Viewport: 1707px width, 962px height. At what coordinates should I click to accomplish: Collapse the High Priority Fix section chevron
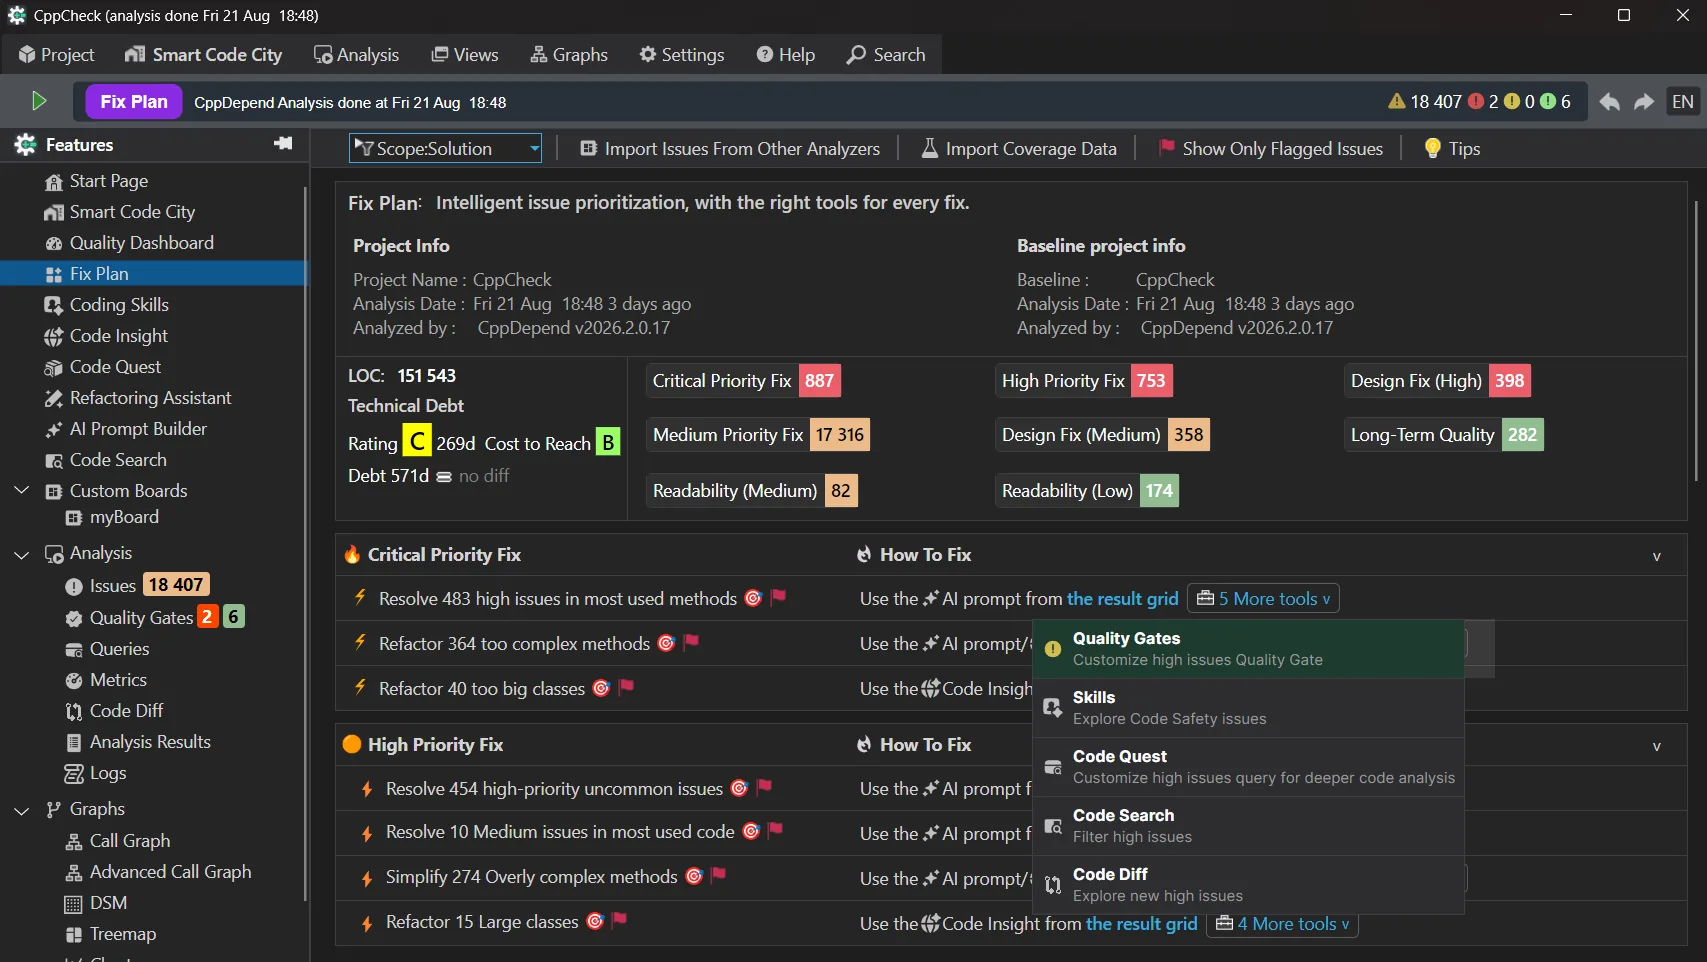coord(1656,746)
